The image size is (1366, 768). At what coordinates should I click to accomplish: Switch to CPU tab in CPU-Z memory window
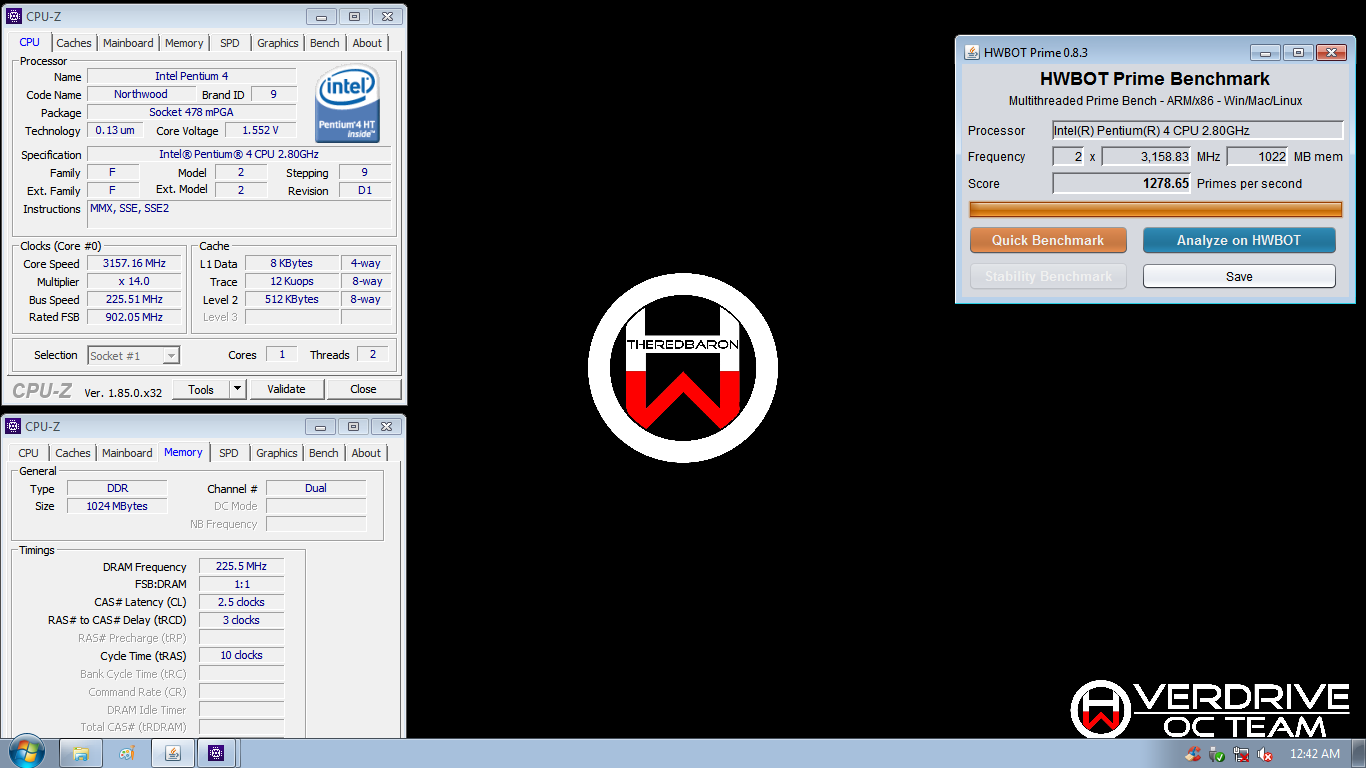tap(29, 453)
